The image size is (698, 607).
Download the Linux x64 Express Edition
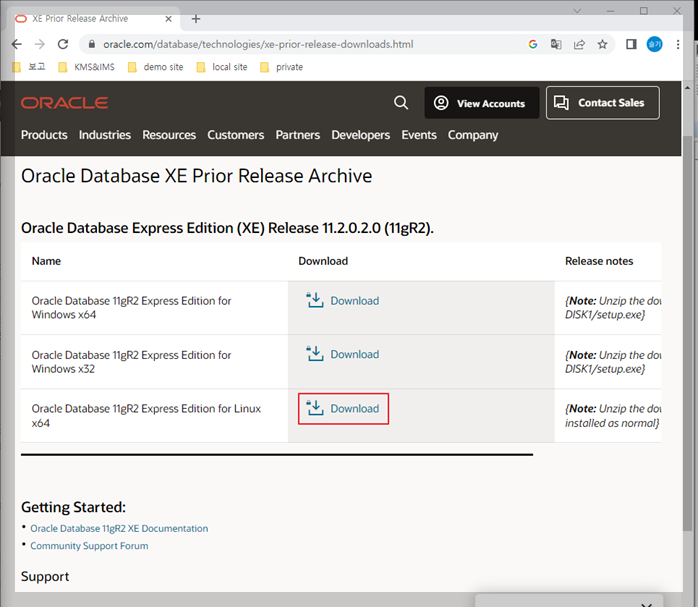pos(343,409)
